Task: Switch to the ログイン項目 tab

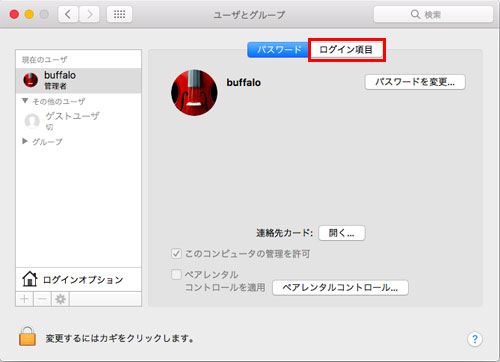Action: 346,50
